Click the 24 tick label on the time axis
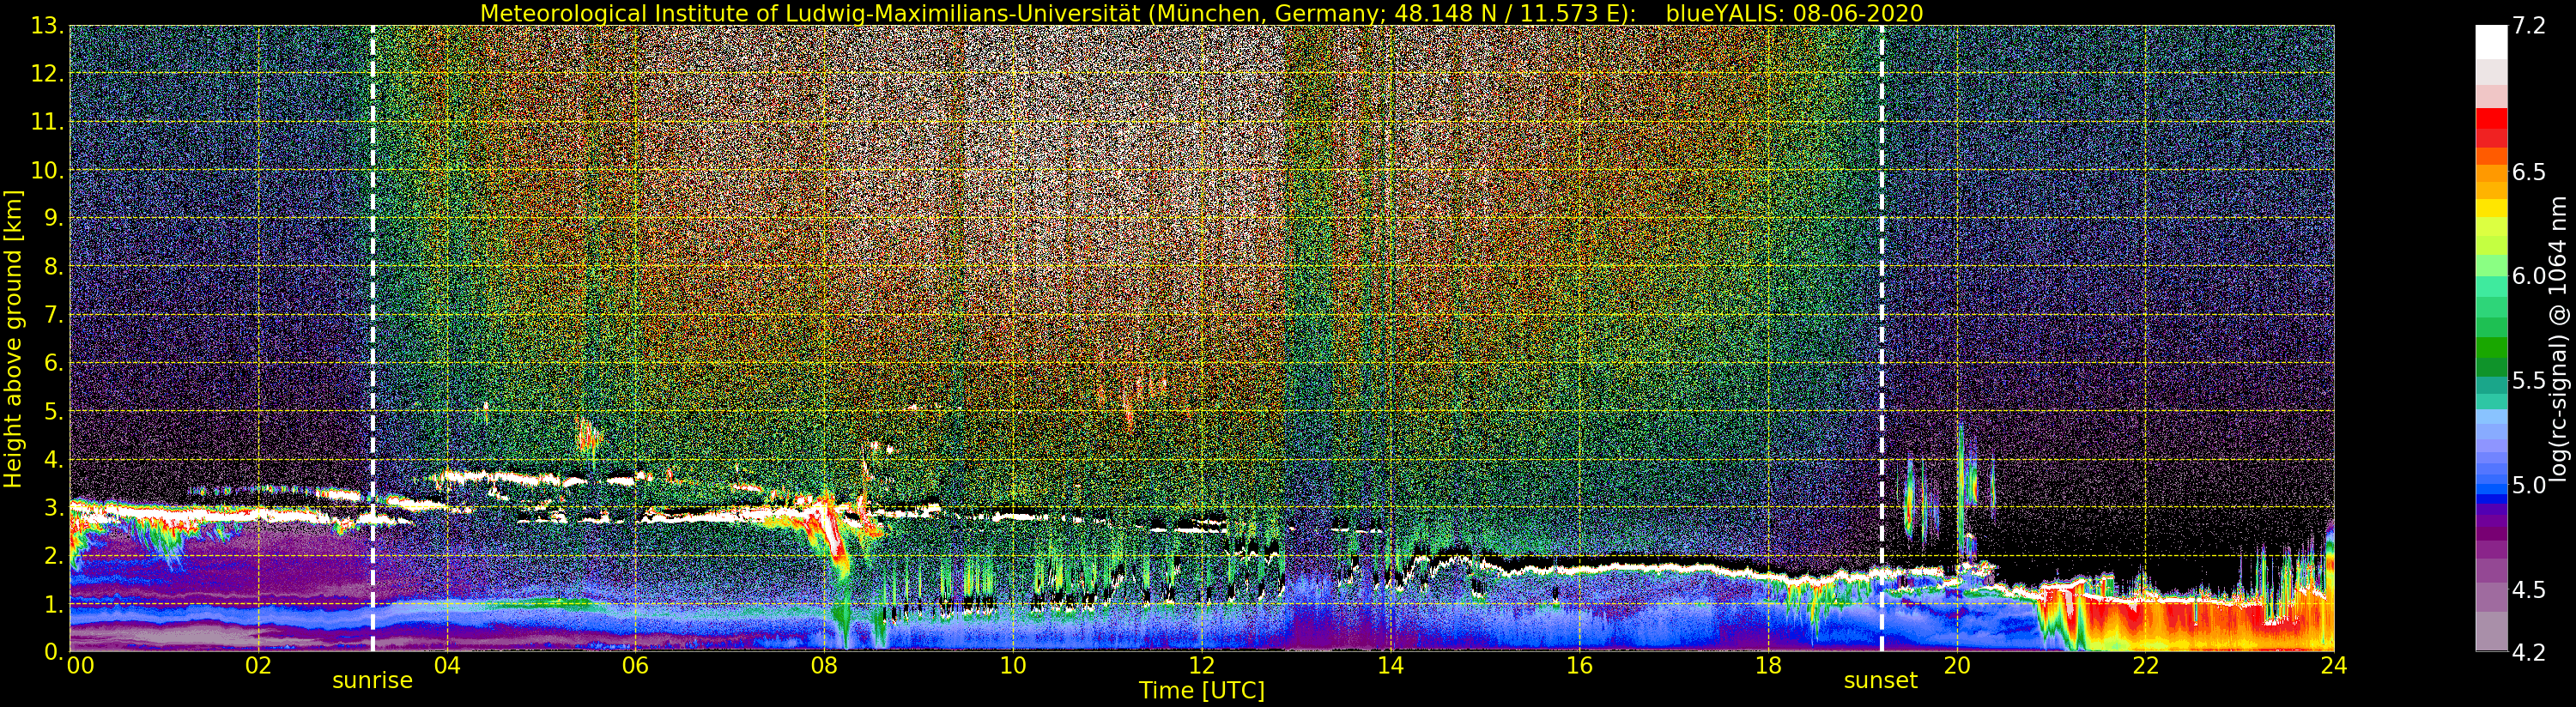 click(x=2333, y=666)
